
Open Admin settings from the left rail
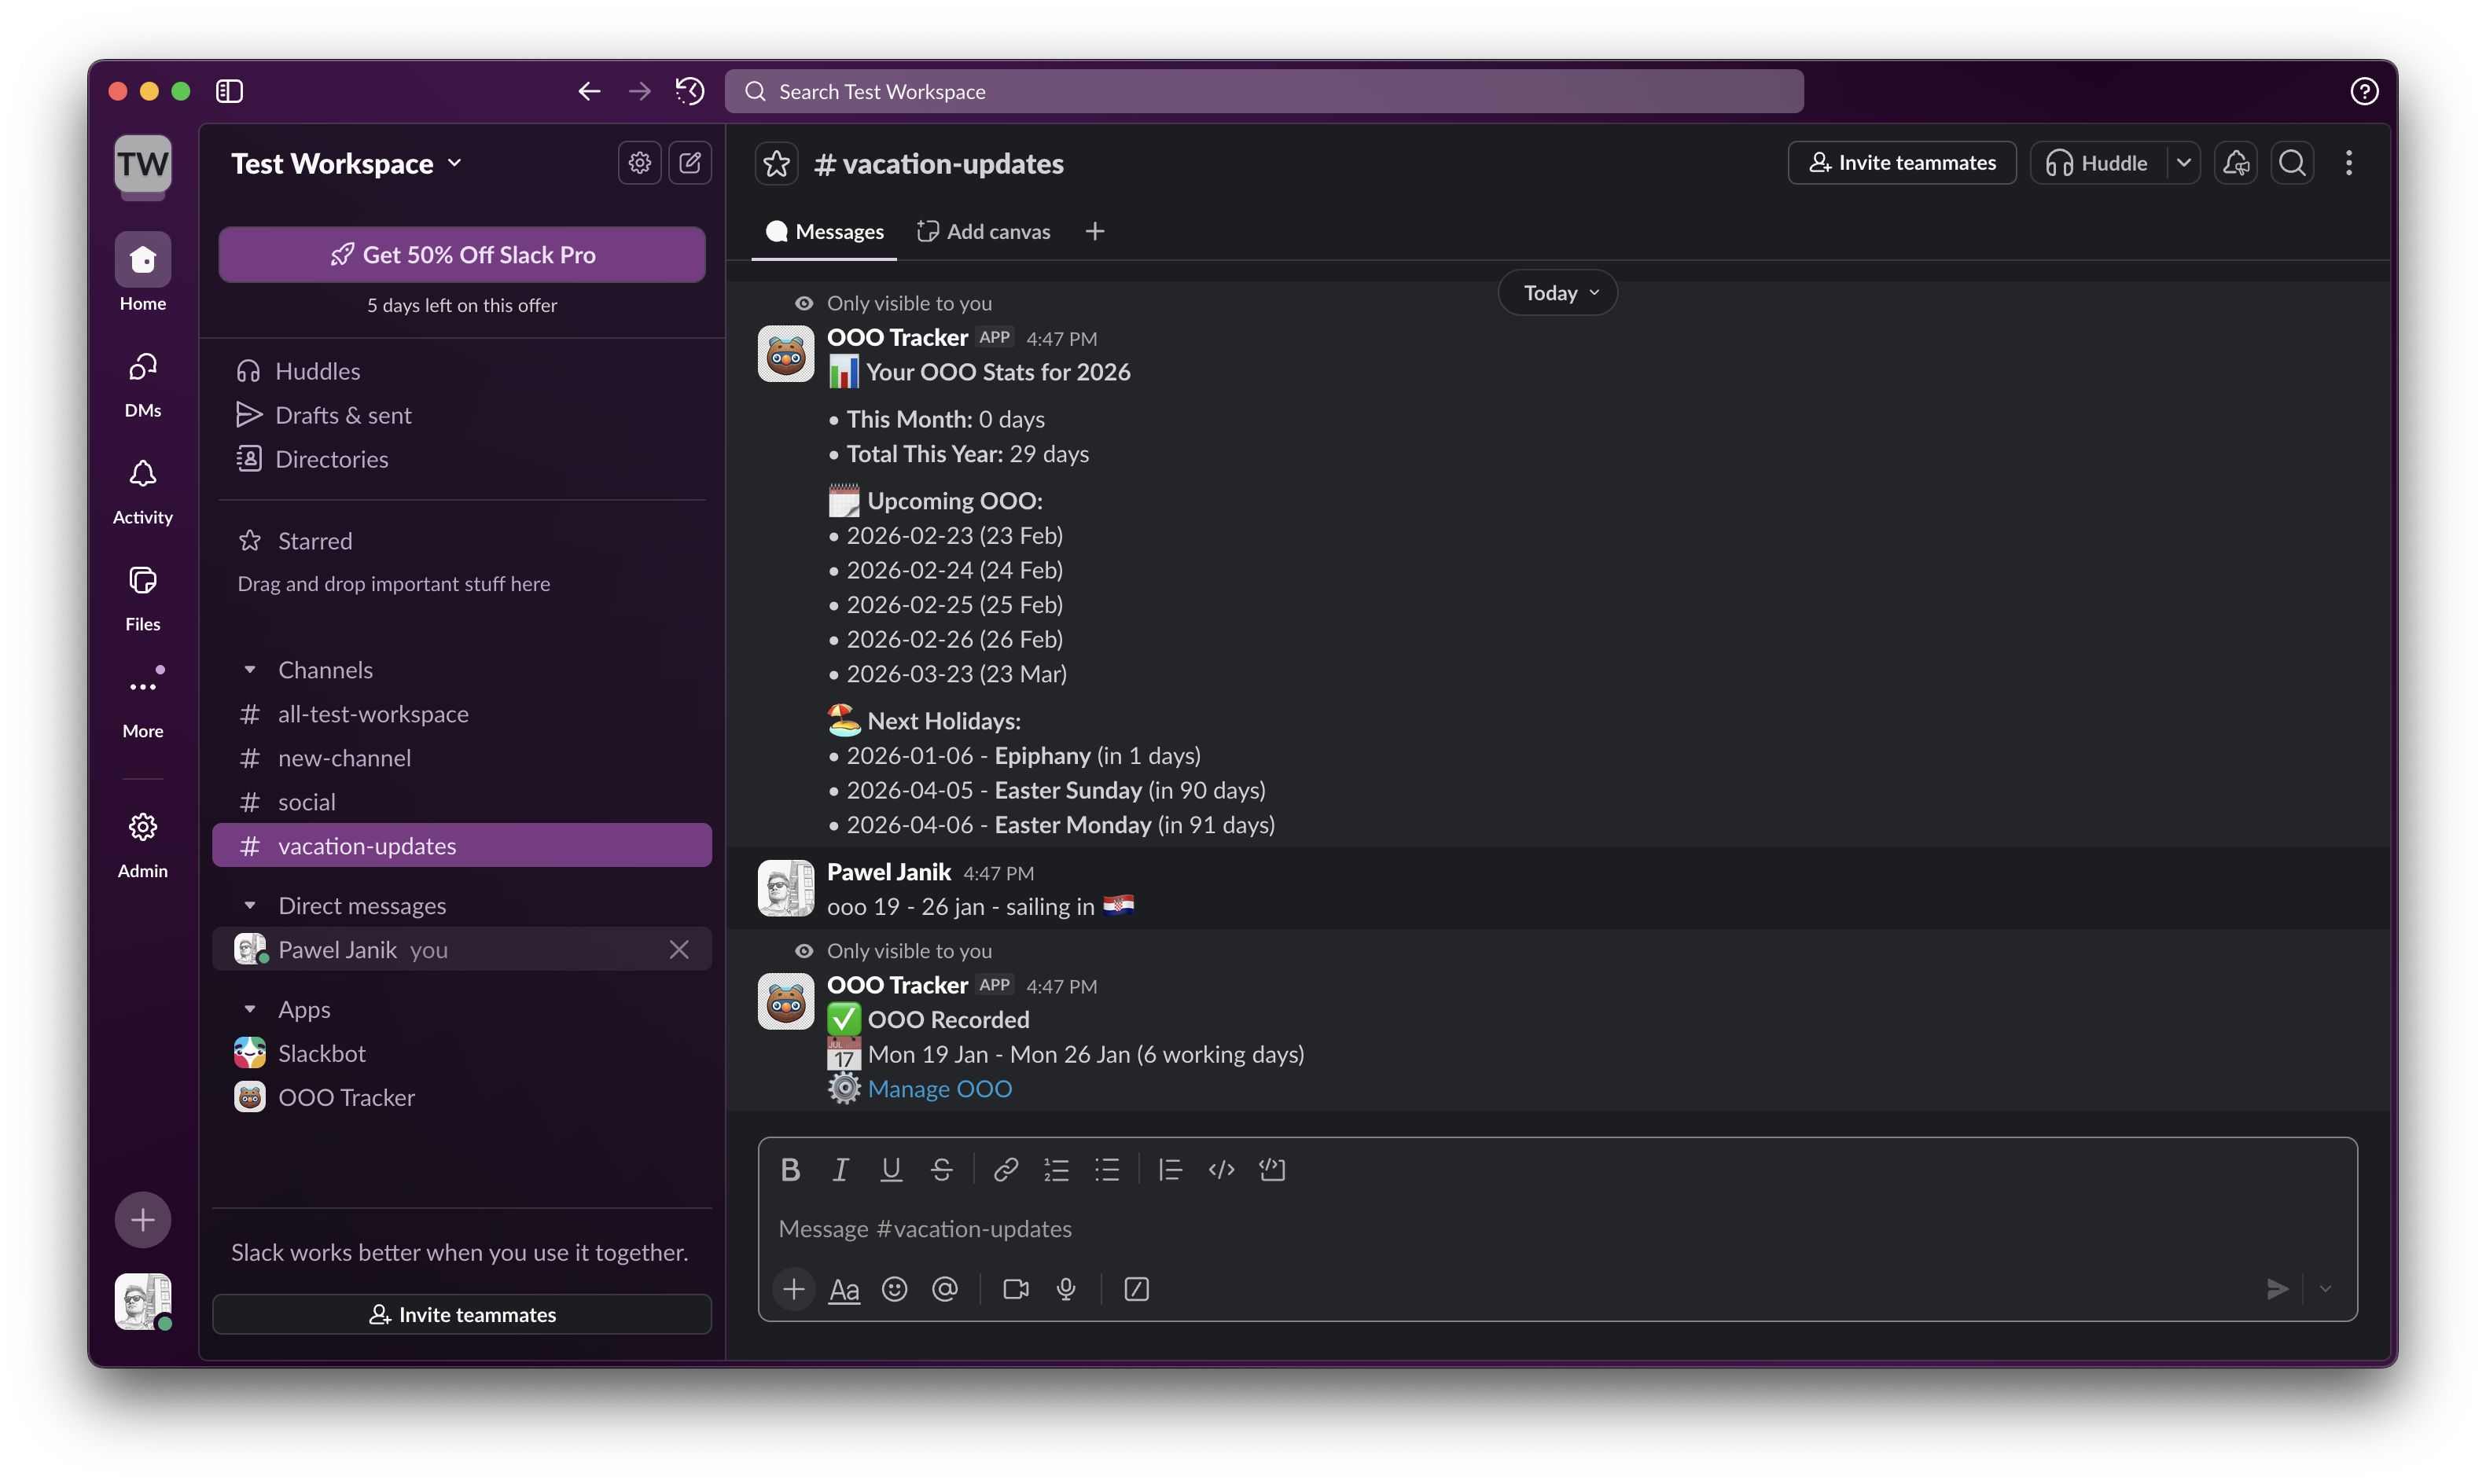coord(142,828)
